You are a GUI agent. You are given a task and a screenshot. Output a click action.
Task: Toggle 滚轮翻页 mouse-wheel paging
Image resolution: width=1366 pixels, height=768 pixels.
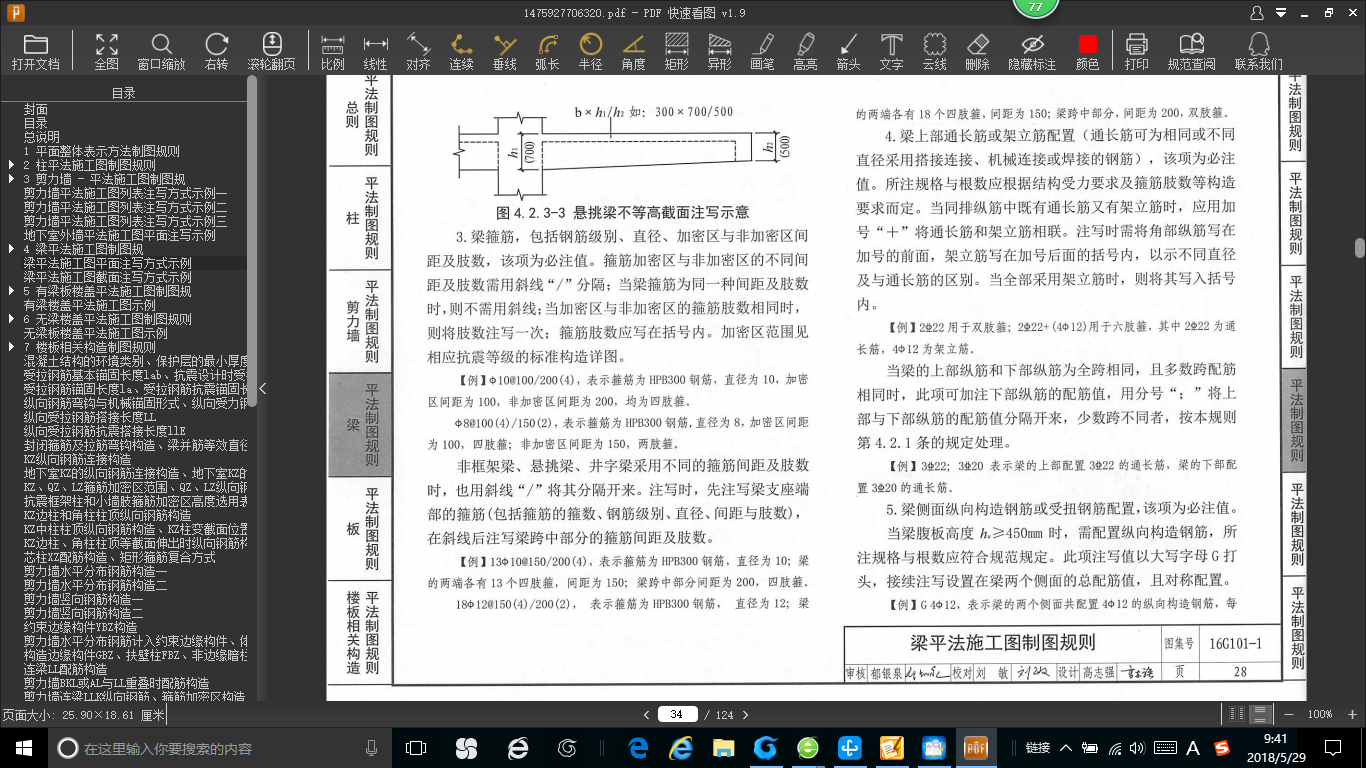coord(271,51)
